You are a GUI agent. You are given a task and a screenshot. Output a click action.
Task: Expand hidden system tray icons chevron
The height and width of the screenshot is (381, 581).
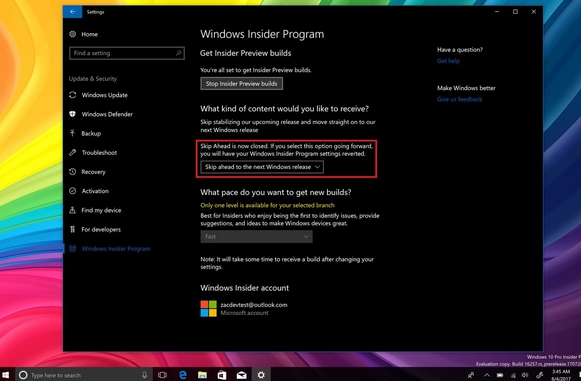click(x=487, y=375)
